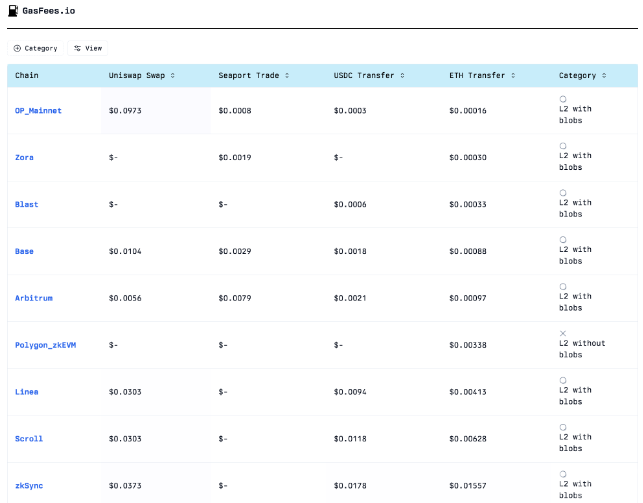
Task: Click the View settings icon
Action: [x=77, y=48]
